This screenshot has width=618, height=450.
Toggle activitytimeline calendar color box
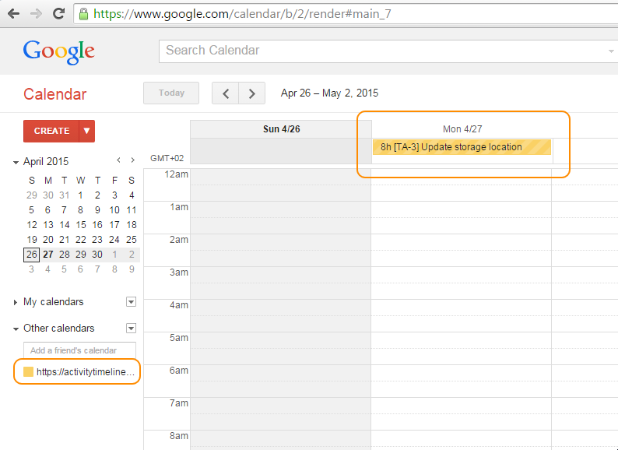tap(29, 372)
